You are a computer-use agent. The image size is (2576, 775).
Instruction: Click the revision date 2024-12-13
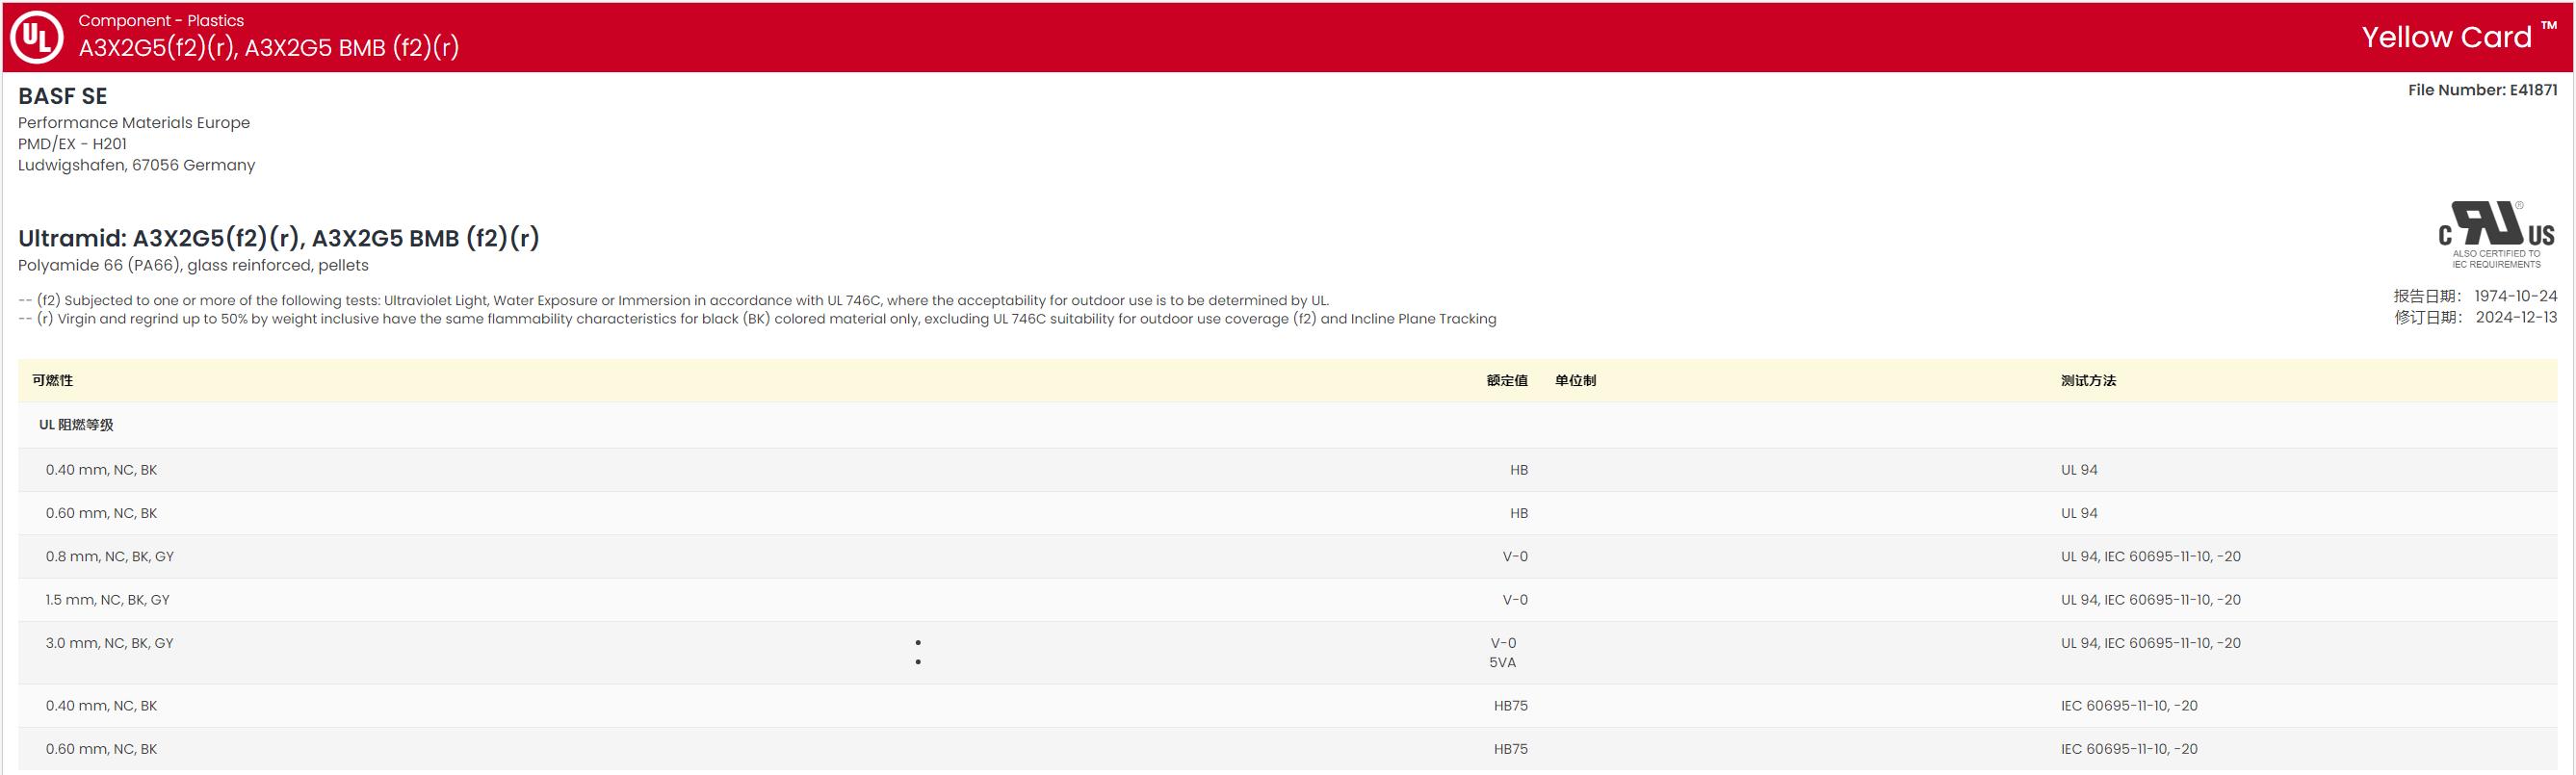pos(2516,317)
